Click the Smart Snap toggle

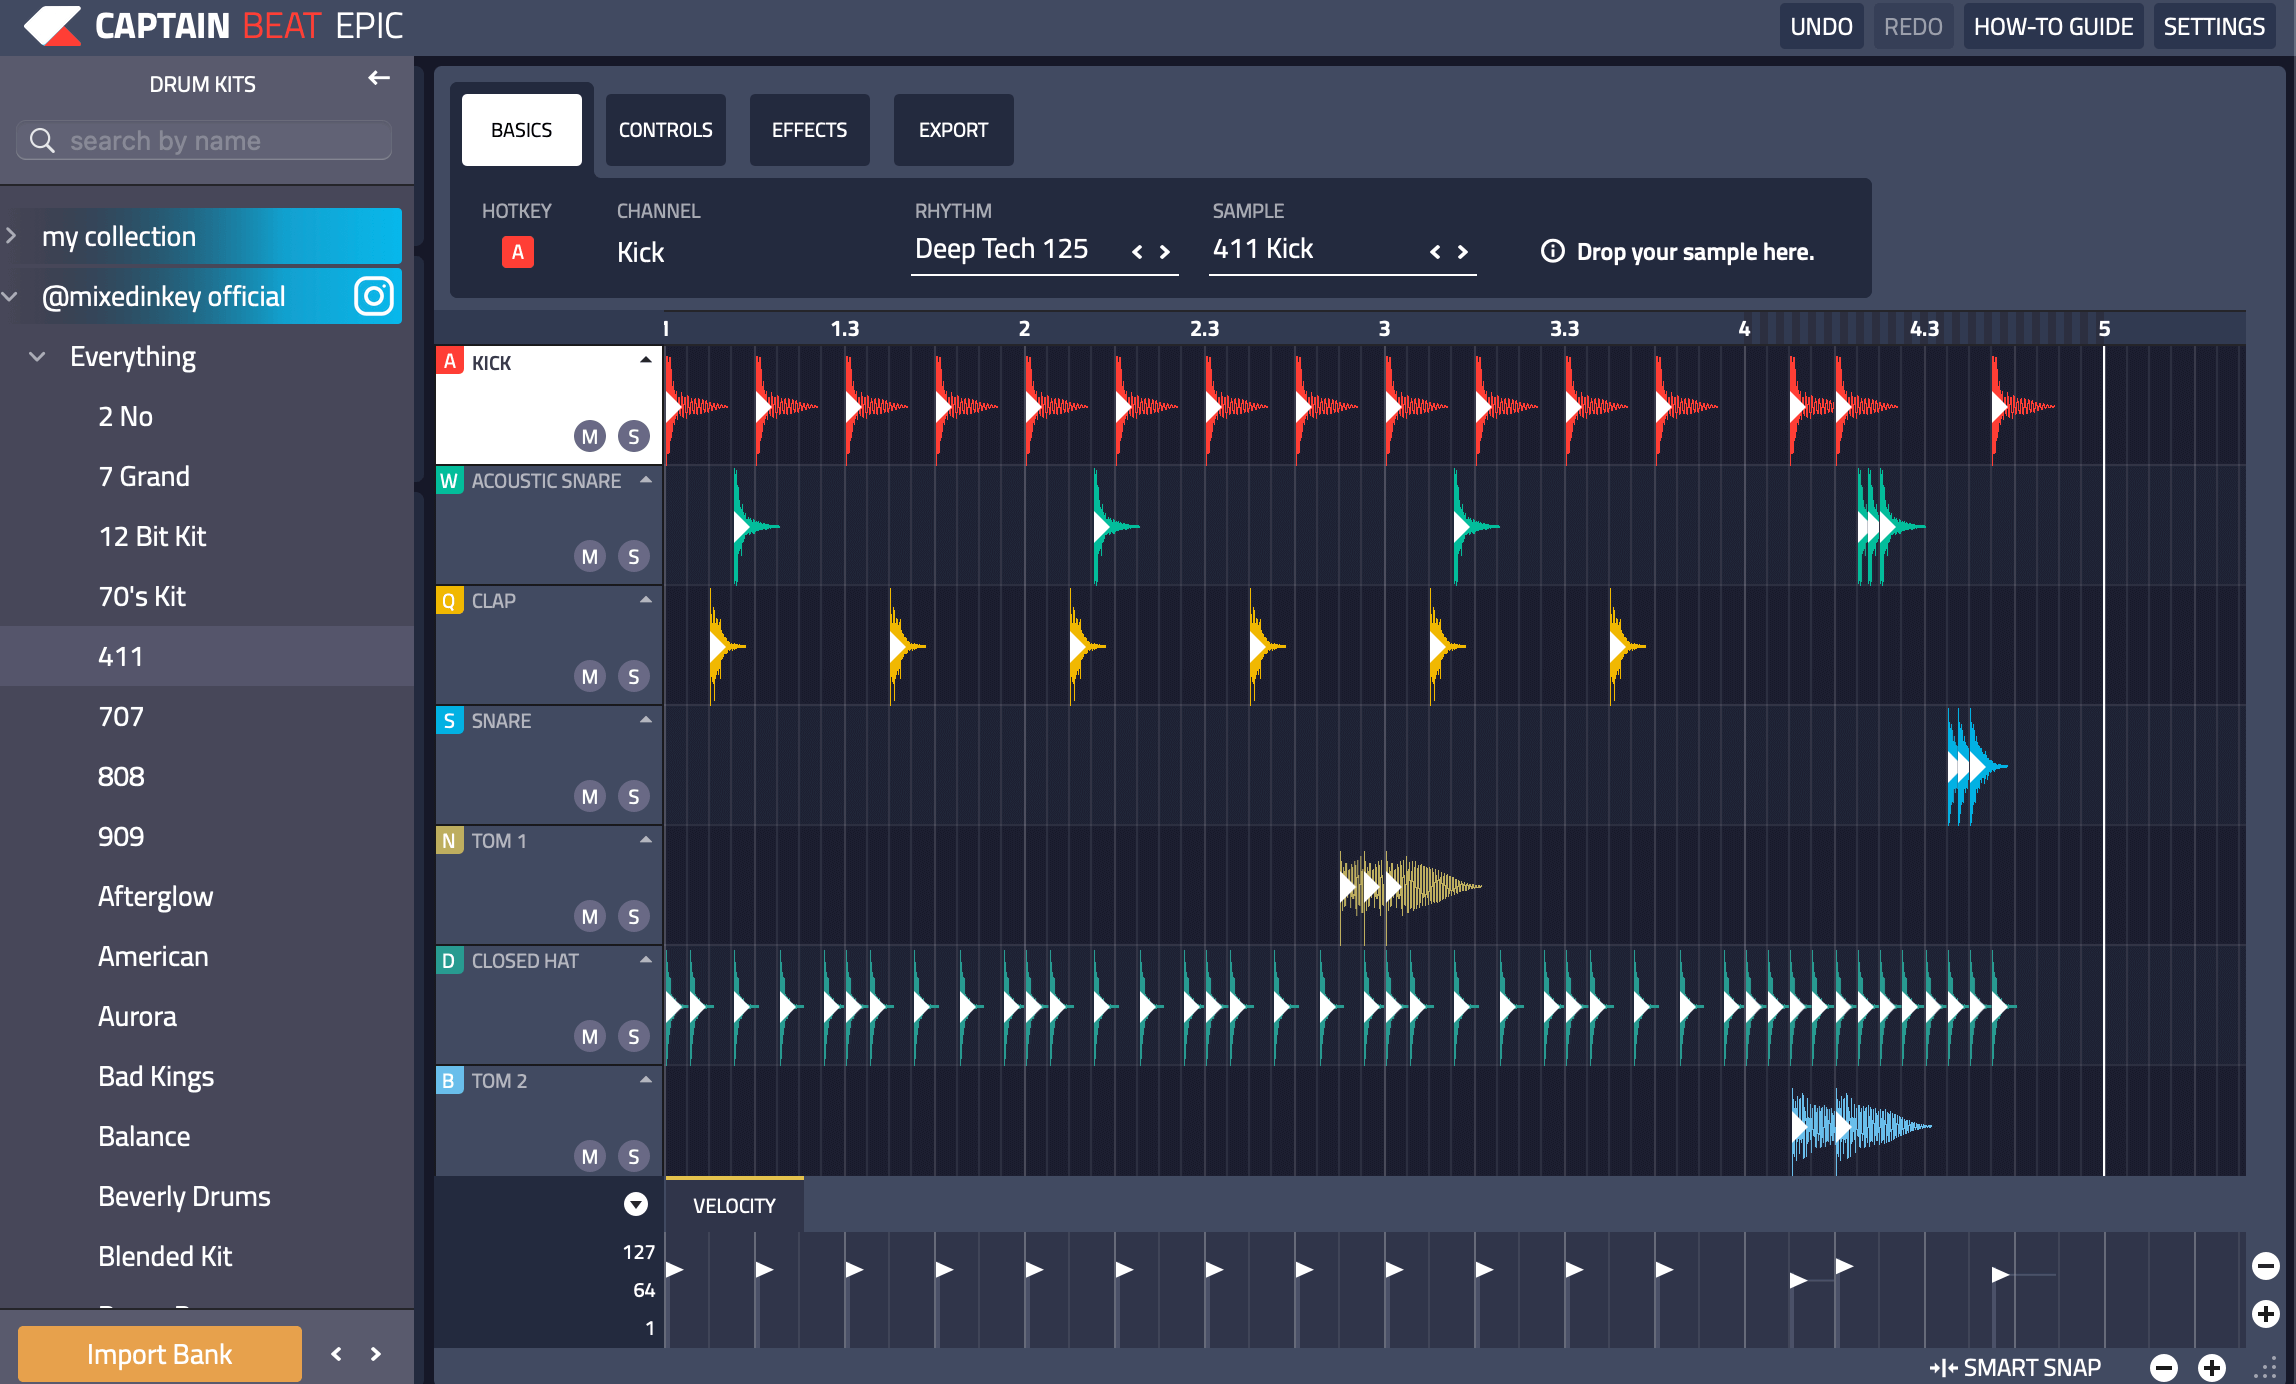tap(2015, 1367)
